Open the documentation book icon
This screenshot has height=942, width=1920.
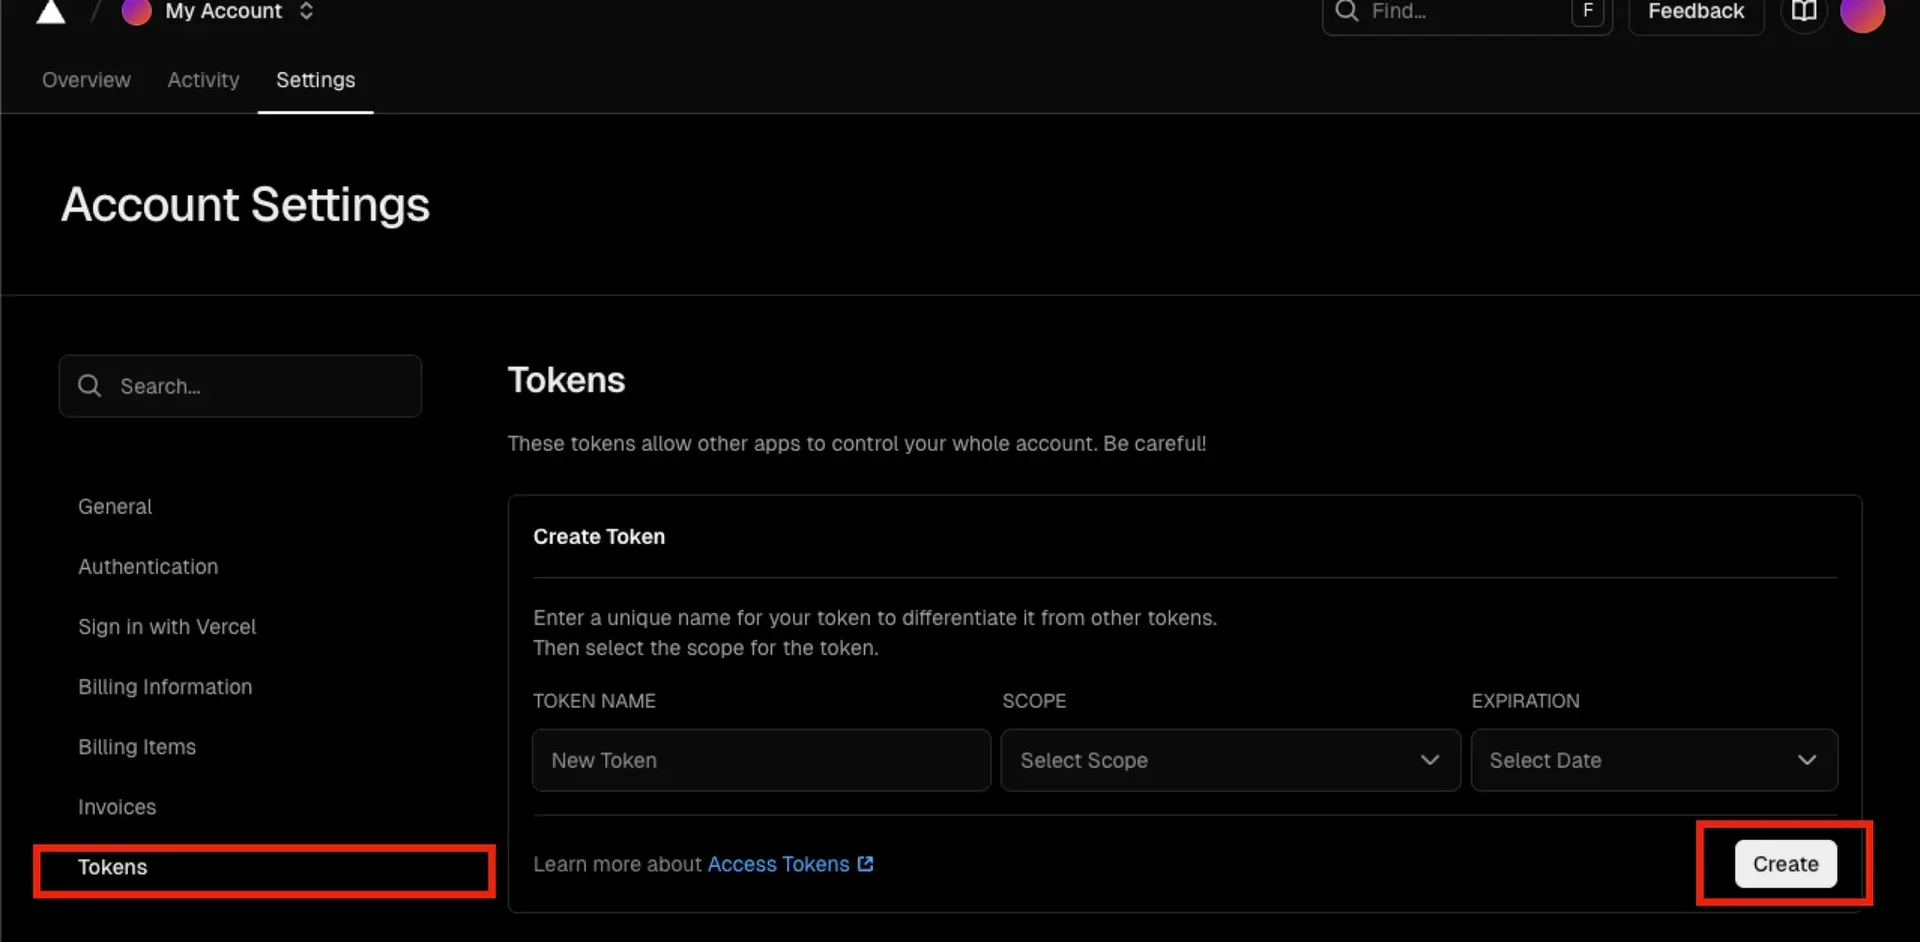coord(1804,12)
